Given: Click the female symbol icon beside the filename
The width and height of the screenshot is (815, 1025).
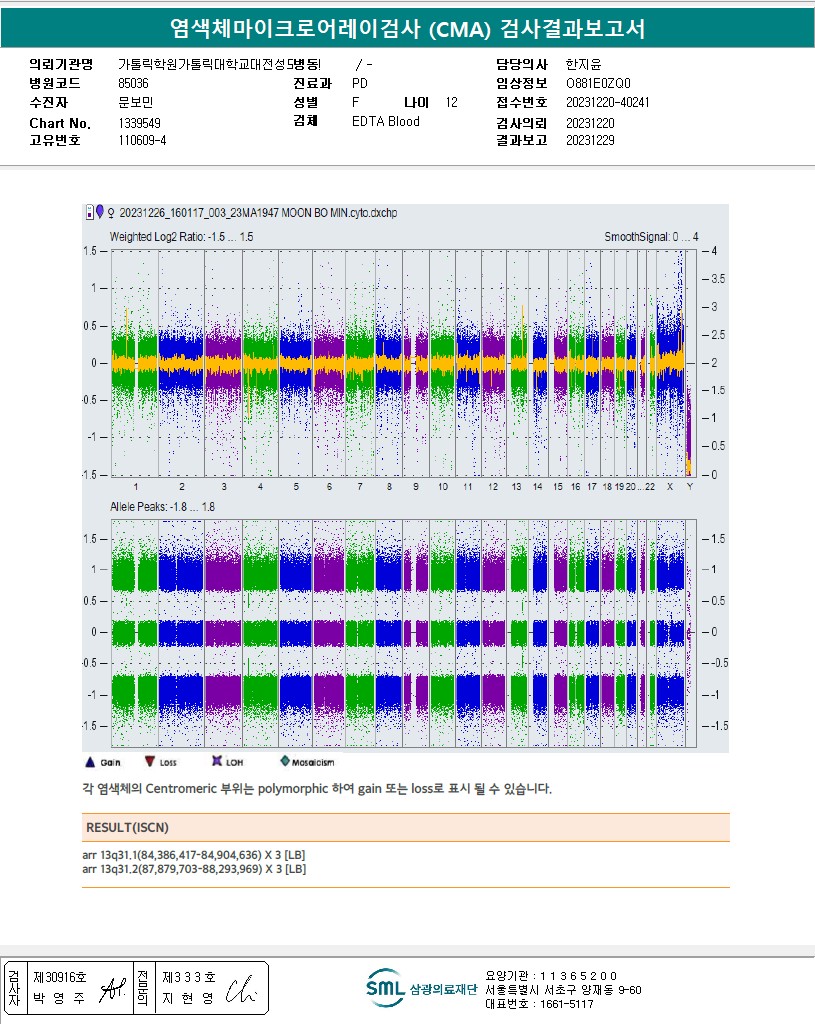Looking at the screenshot, I should click(x=110, y=212).
